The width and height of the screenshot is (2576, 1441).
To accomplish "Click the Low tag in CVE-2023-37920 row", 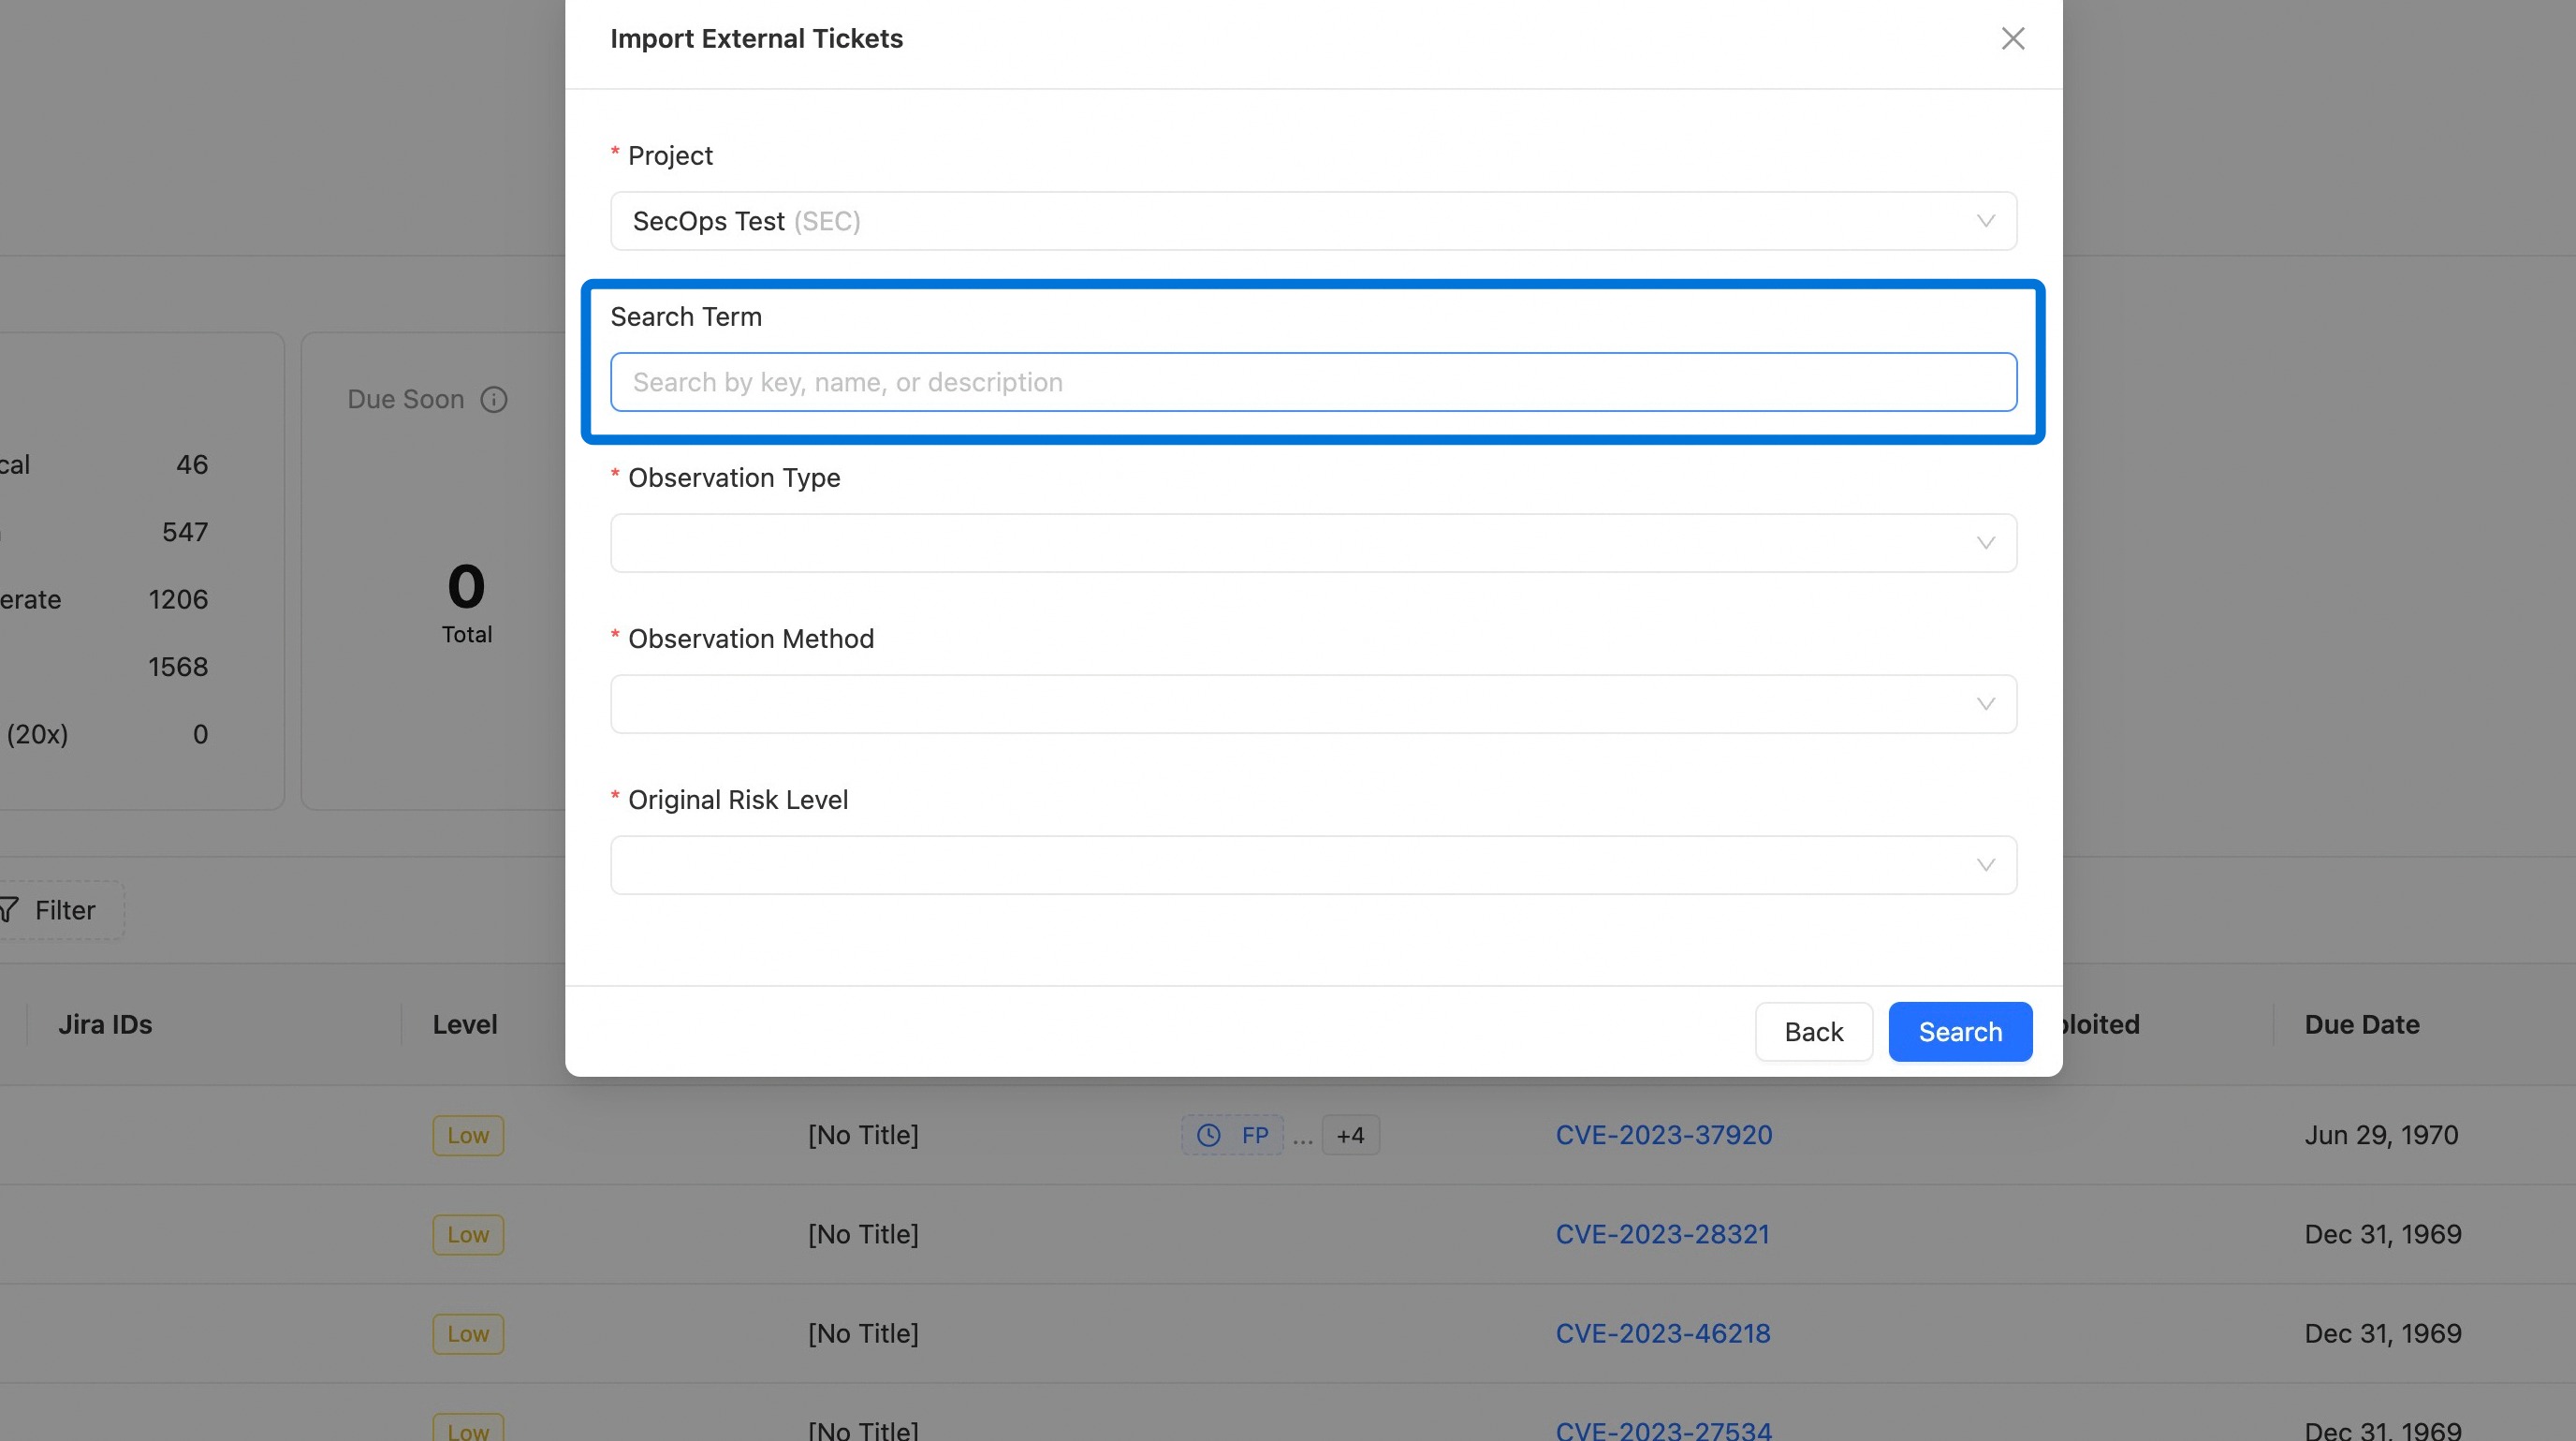I will 468,1135.
